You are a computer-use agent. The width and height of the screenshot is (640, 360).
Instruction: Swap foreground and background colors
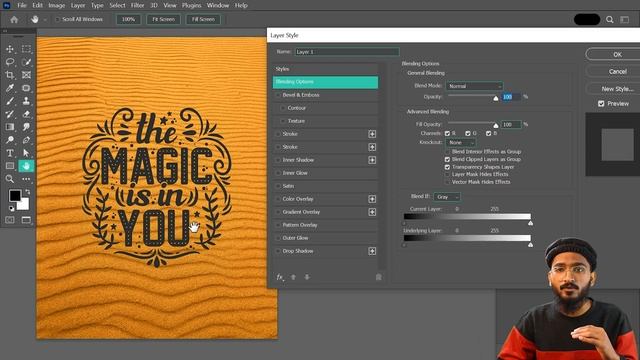tap(27, 191)
